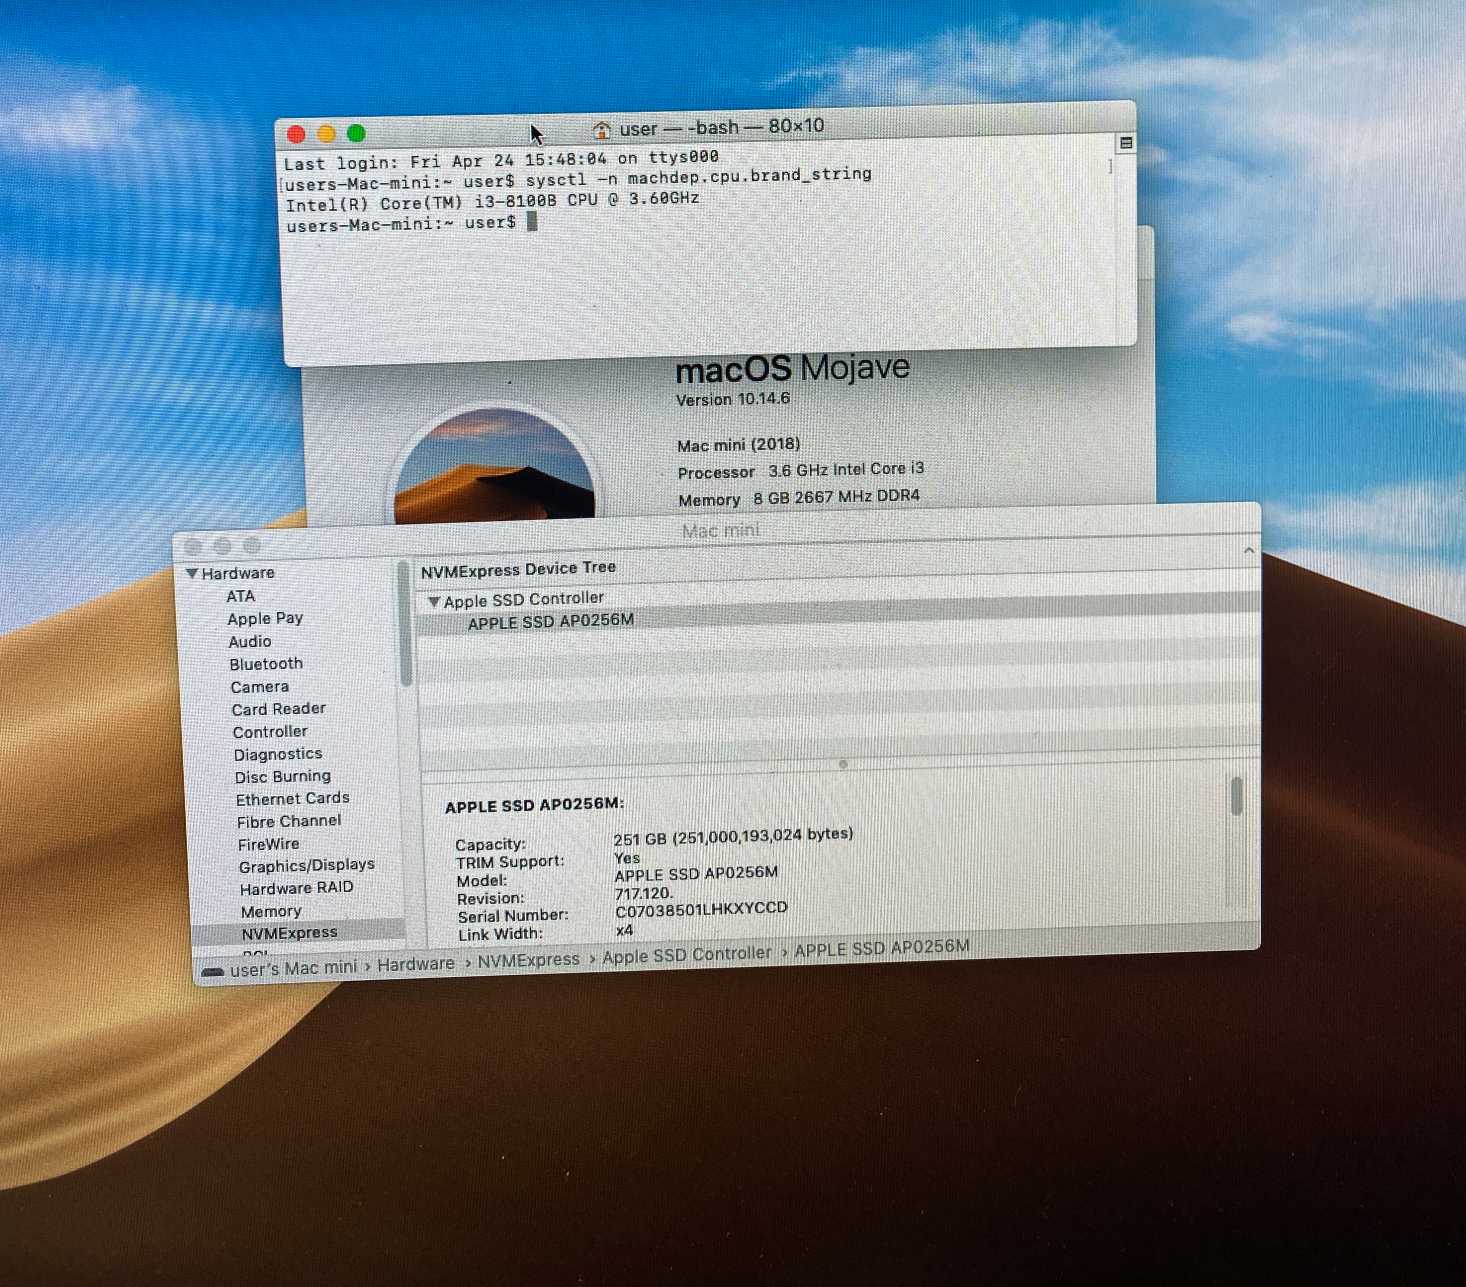Click the details pane vertical scrollbar
Image resolution: width=1466 pixels, height=1287 pixels.
pos(1237,797)
